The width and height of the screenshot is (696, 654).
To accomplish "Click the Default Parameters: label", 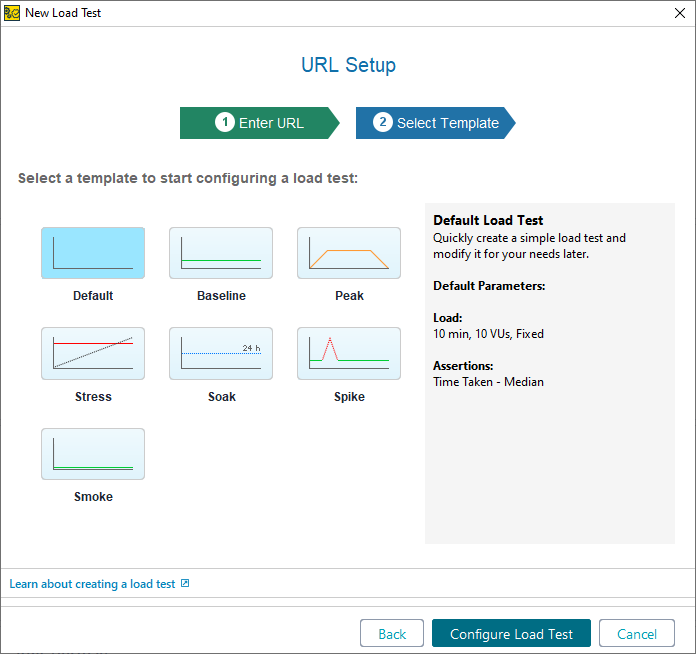I will coord(489,285).
